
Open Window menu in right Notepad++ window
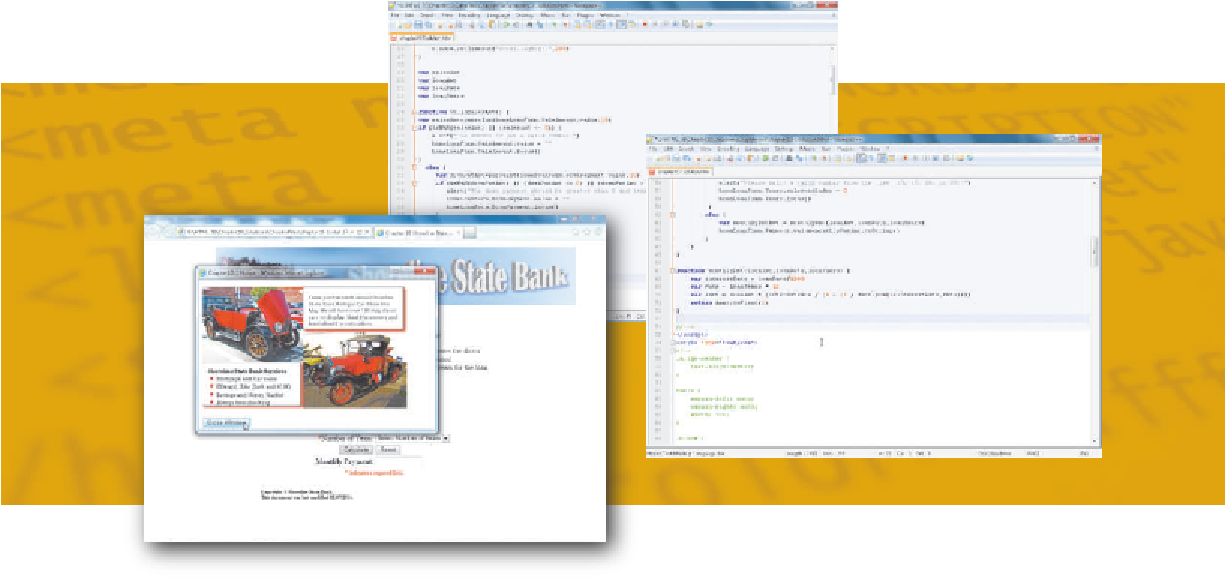pyautogui.click(x=870, y=148)
